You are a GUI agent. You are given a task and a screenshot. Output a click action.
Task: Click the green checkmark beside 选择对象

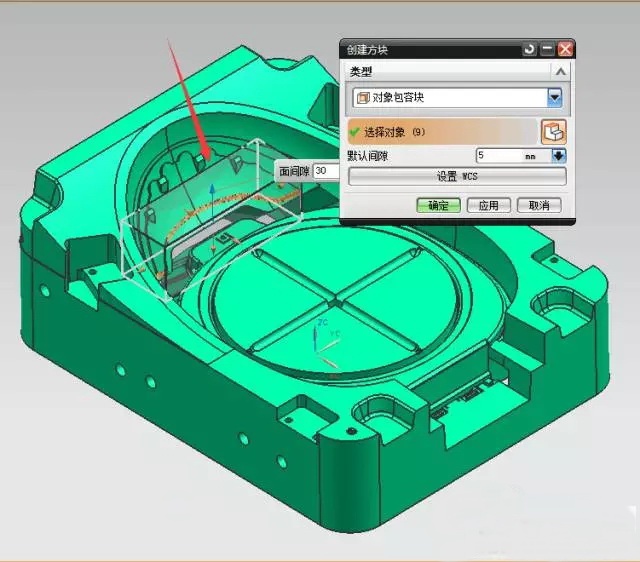pyautogui.click(x=354, y=132)
